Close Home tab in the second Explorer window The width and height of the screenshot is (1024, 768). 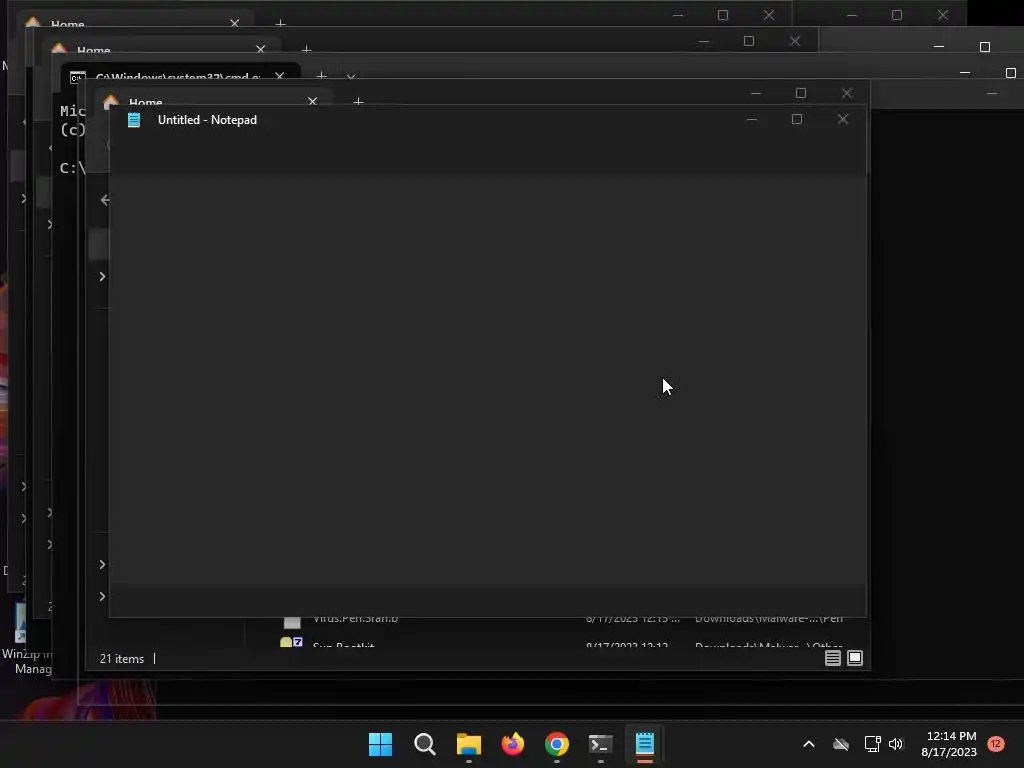coord(261,49)
